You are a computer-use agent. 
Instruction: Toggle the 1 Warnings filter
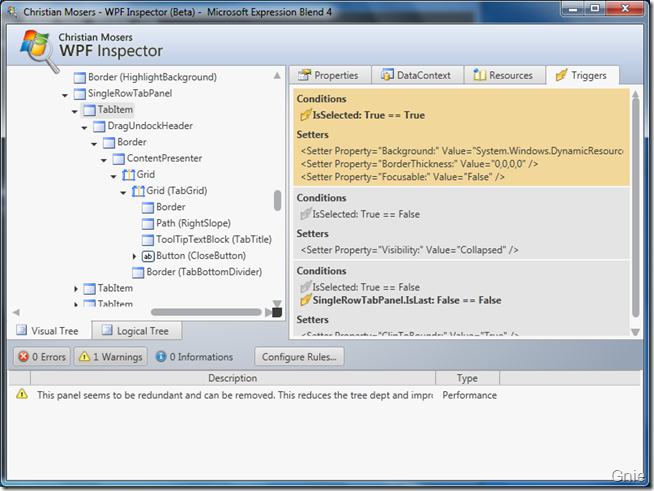point(111,357)
